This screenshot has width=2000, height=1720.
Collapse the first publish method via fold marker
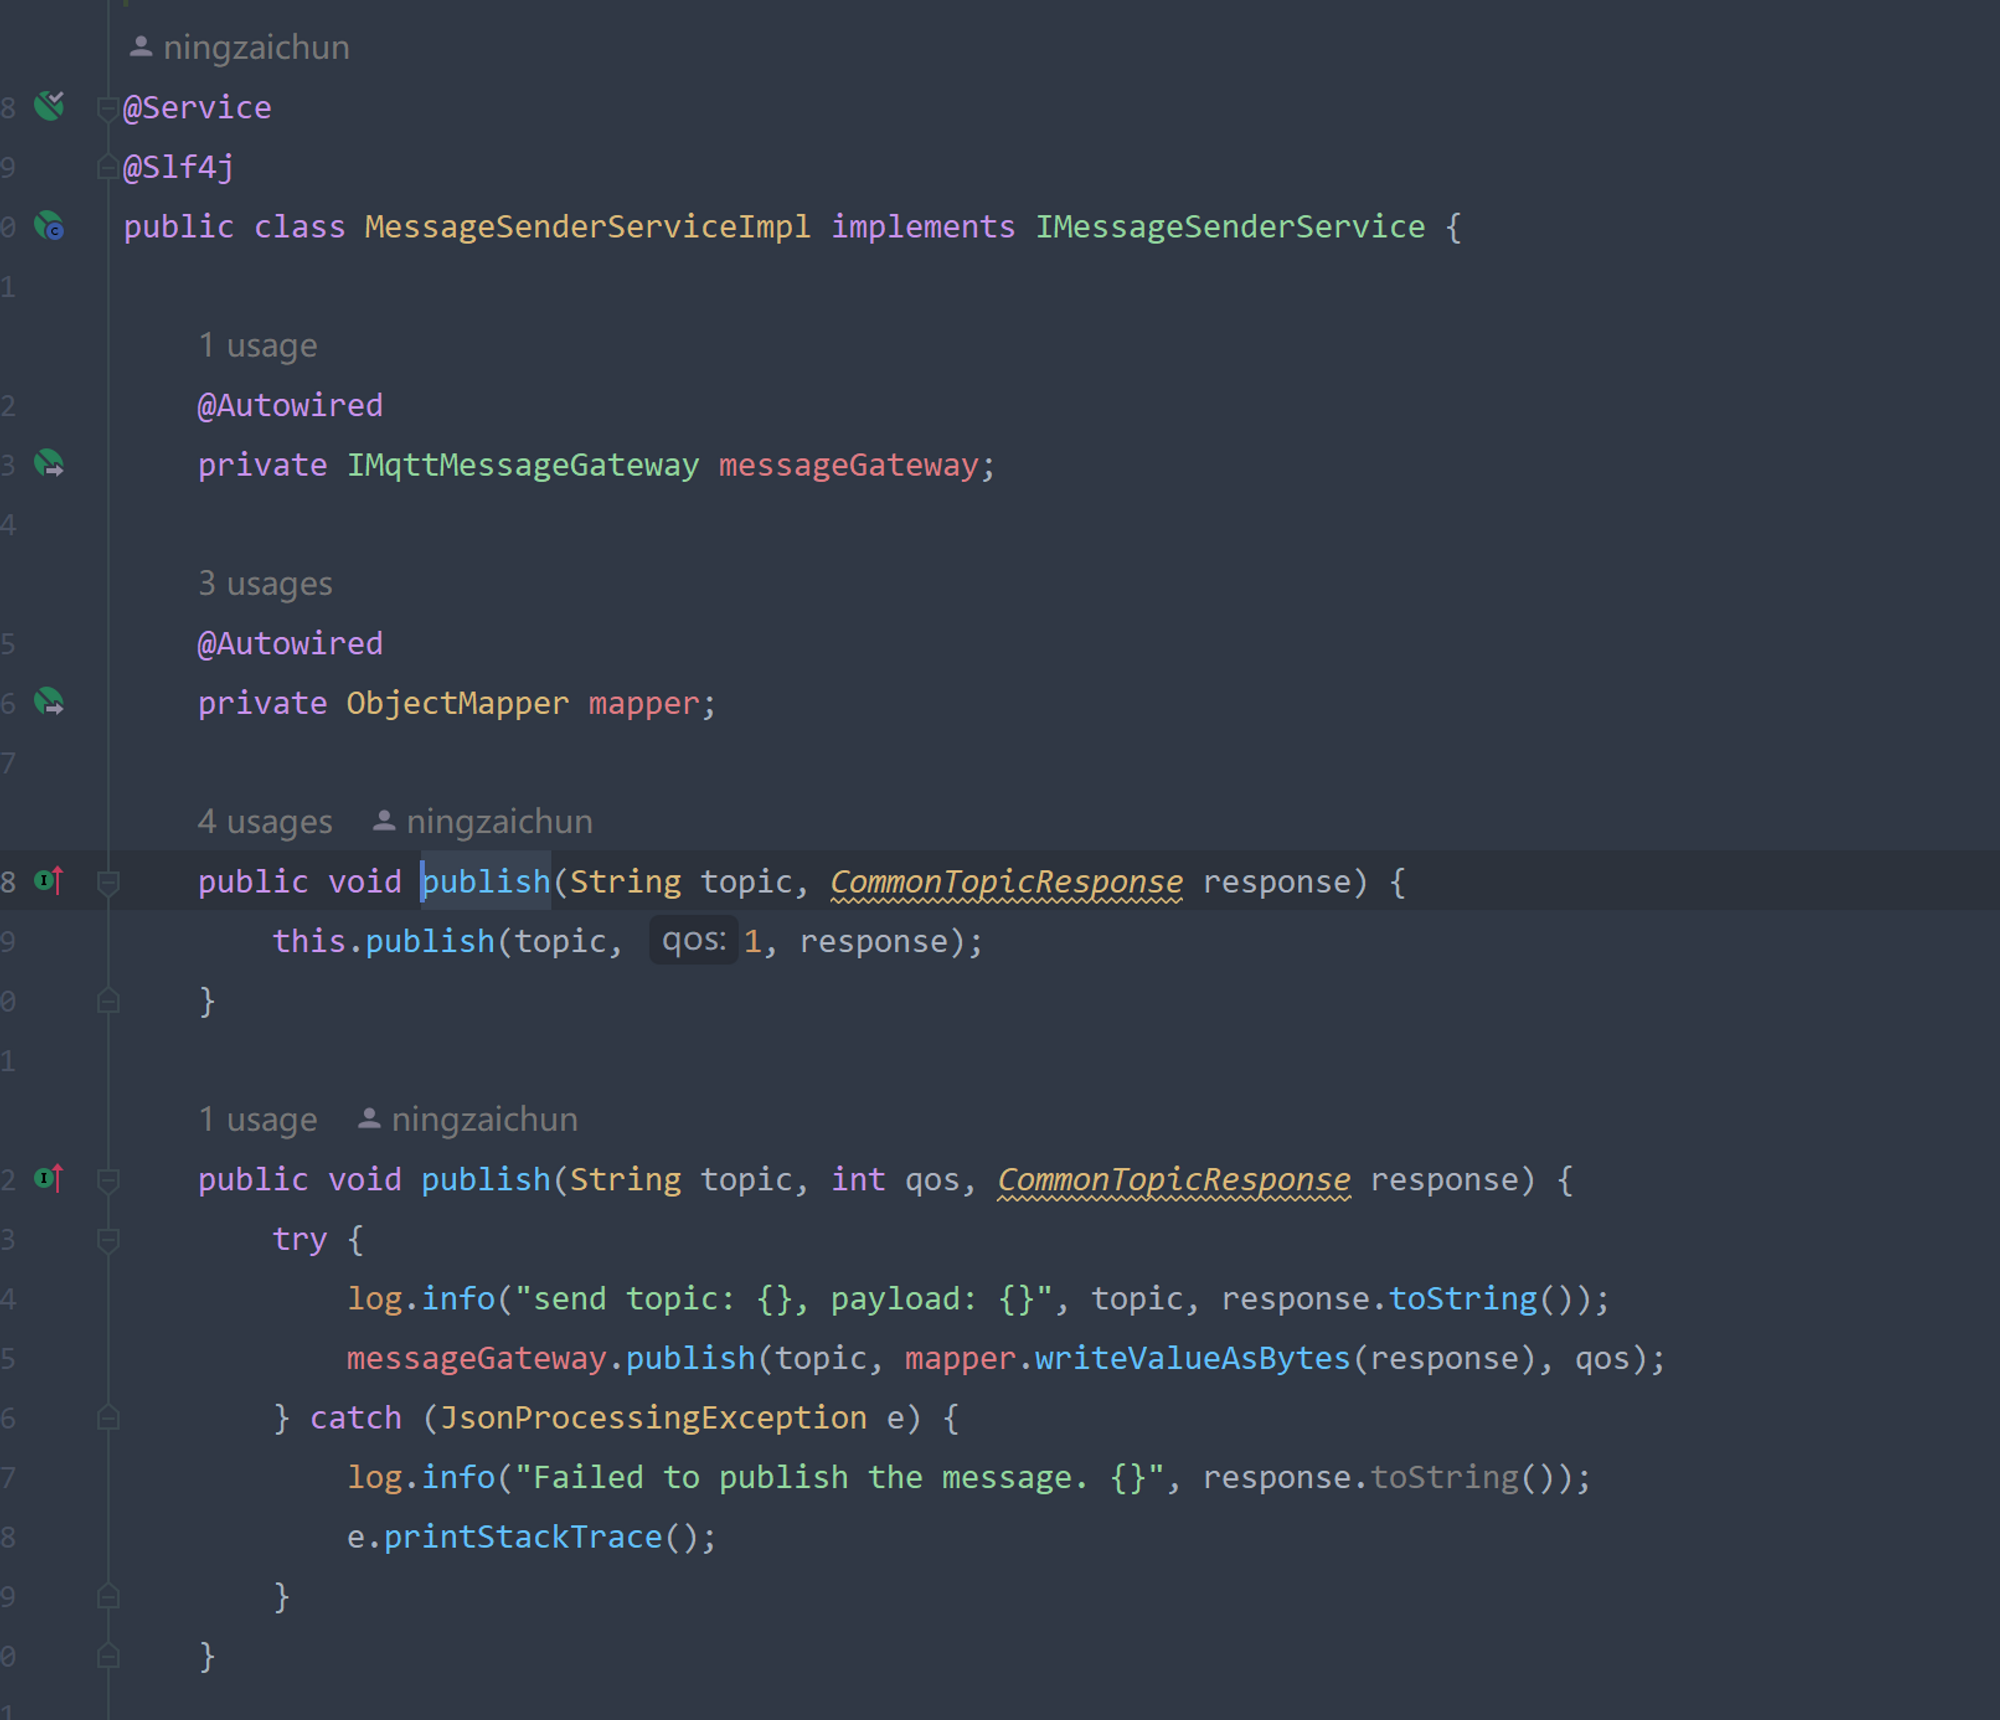(108, 881)
